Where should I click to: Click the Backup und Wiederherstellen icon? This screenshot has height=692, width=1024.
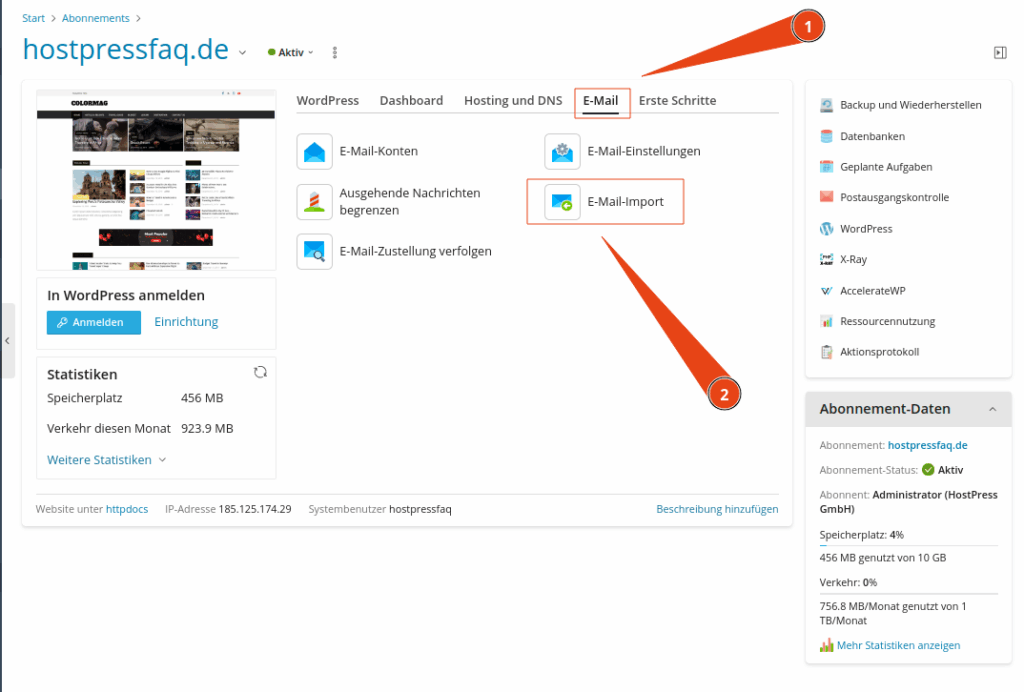826,105
